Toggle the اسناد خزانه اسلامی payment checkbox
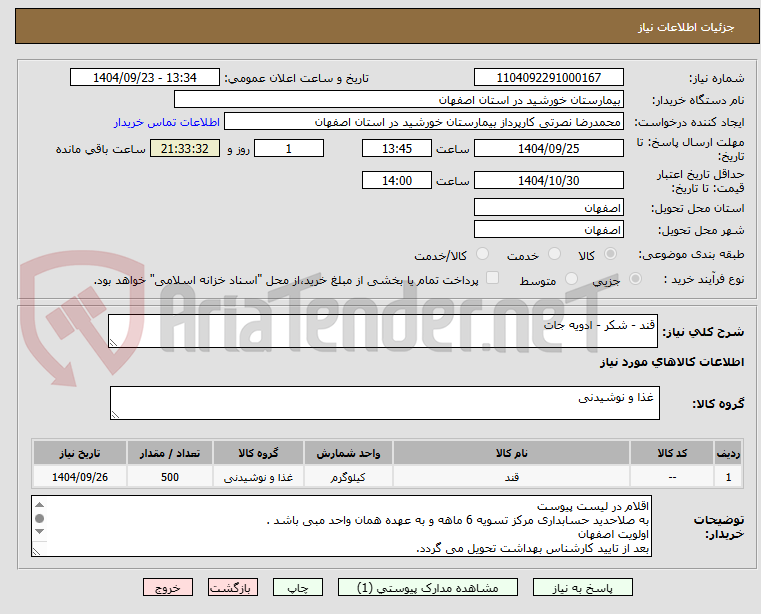 (492, 278)
